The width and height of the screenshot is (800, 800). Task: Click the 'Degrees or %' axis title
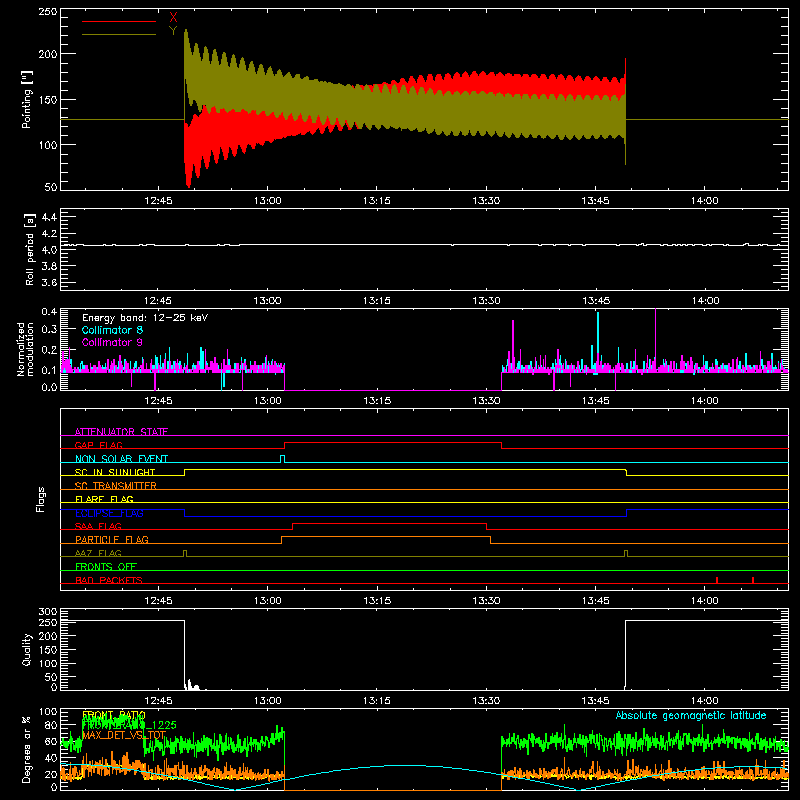[x=27, y=749]
